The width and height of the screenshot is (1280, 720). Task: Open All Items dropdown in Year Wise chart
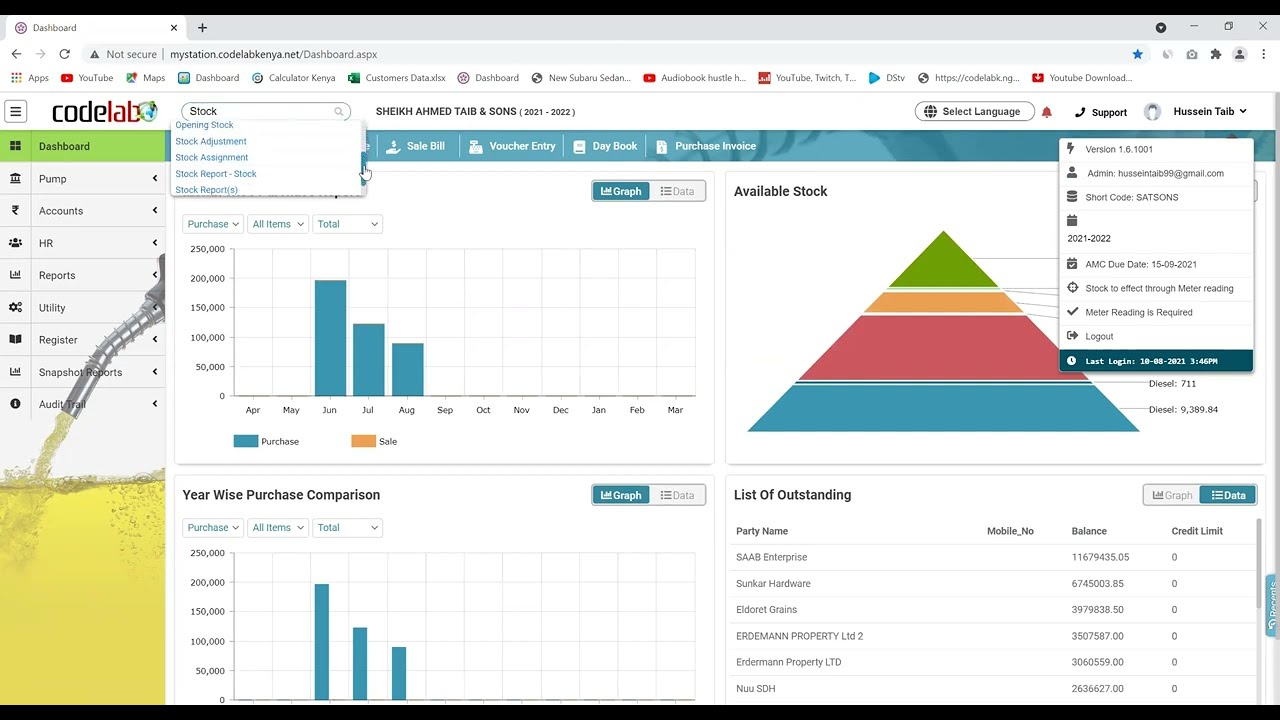278,528
